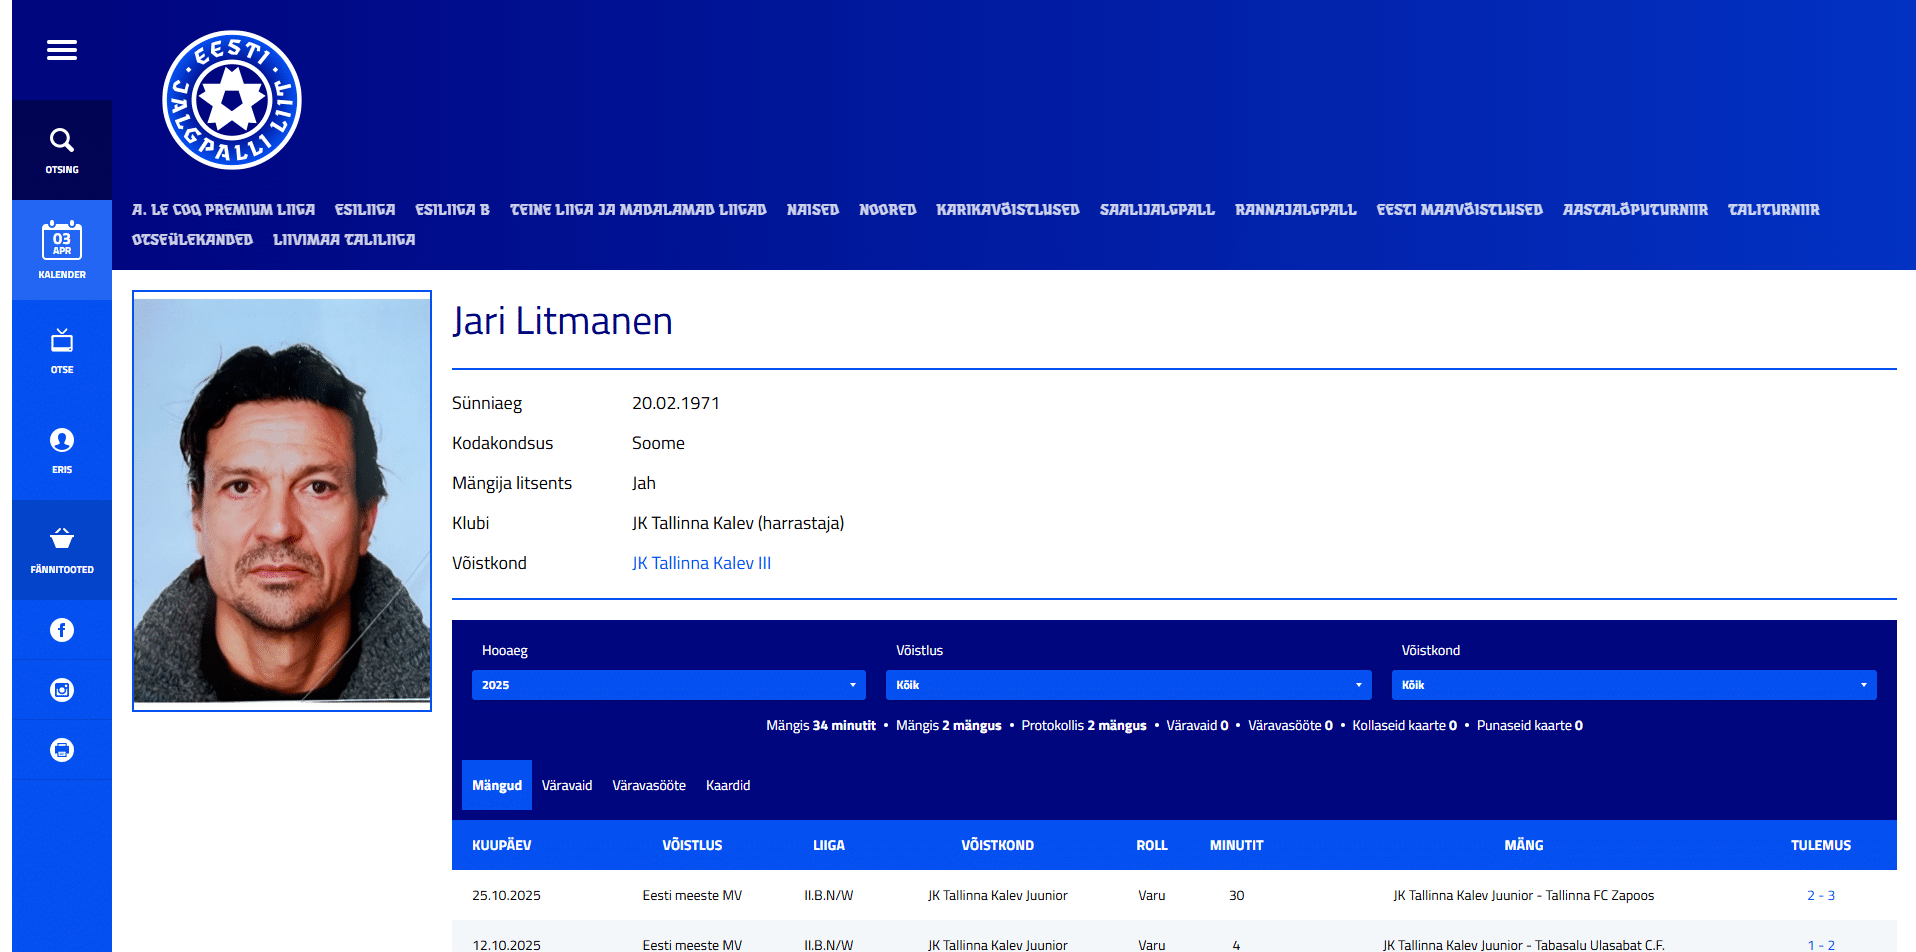Open the Instagram icon in sidebar
Screen dimensions: 1916x952
tap(62, 690)
